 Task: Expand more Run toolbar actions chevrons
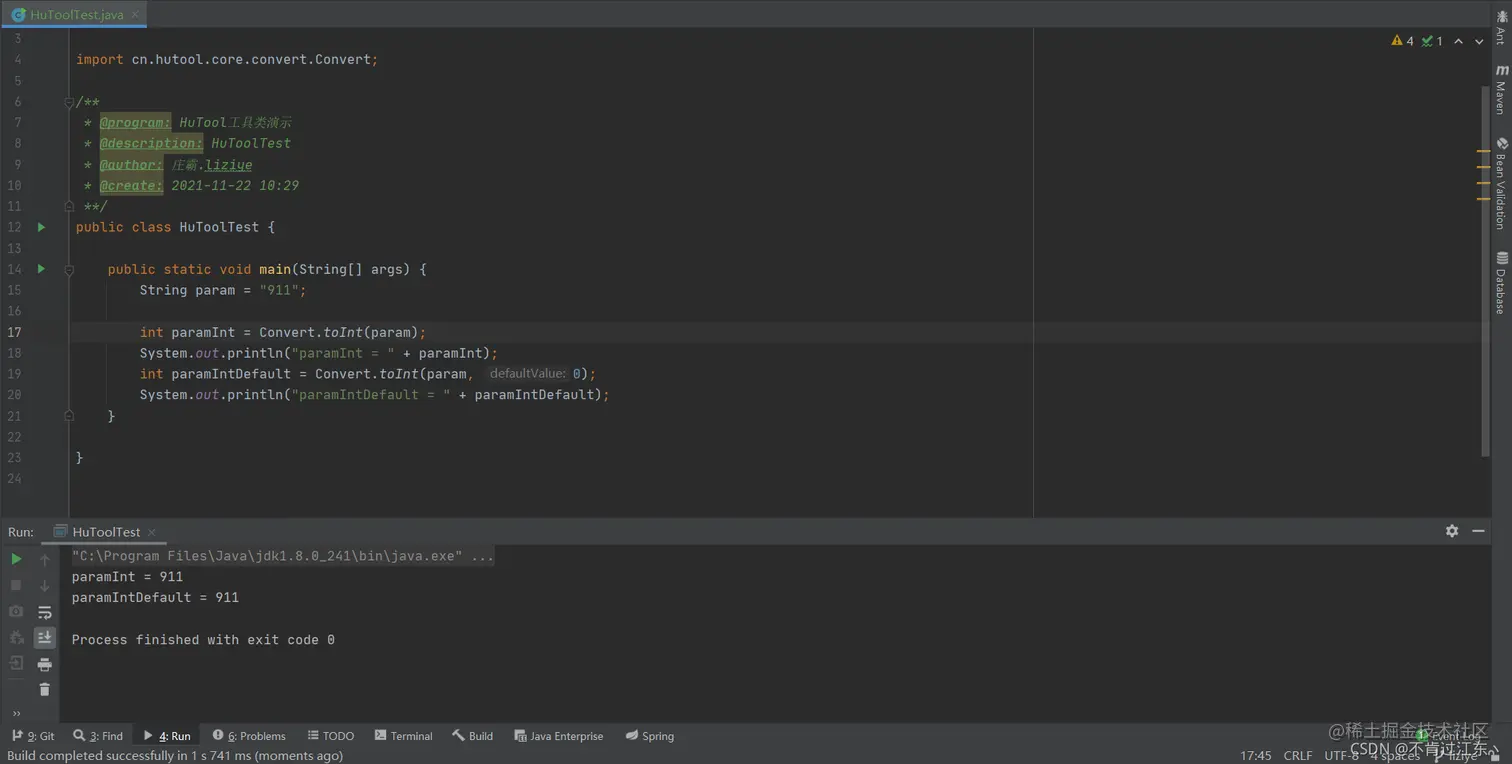(x=16, y=713)
